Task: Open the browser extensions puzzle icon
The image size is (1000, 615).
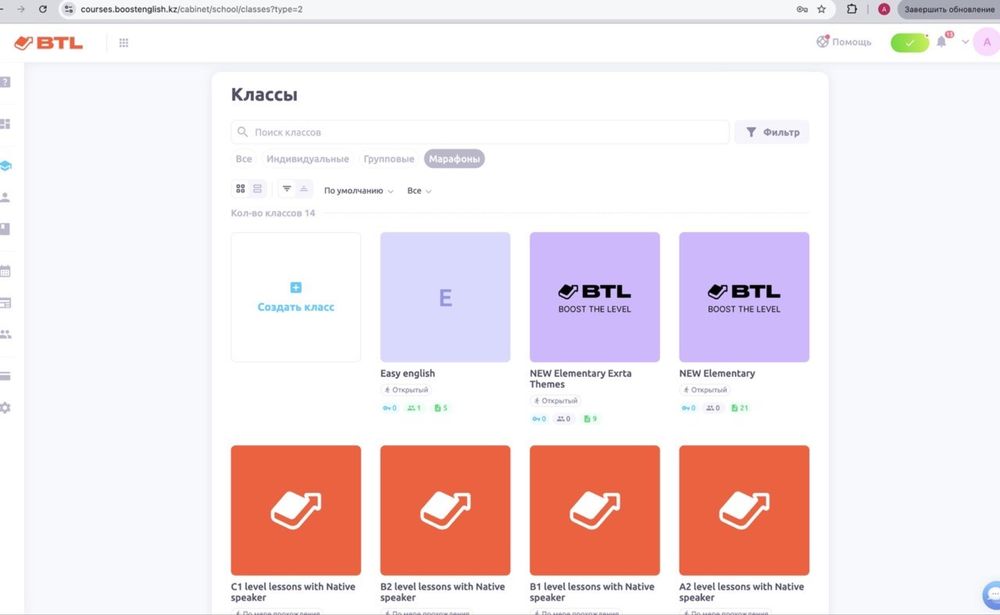Action: tap(851, 9)
